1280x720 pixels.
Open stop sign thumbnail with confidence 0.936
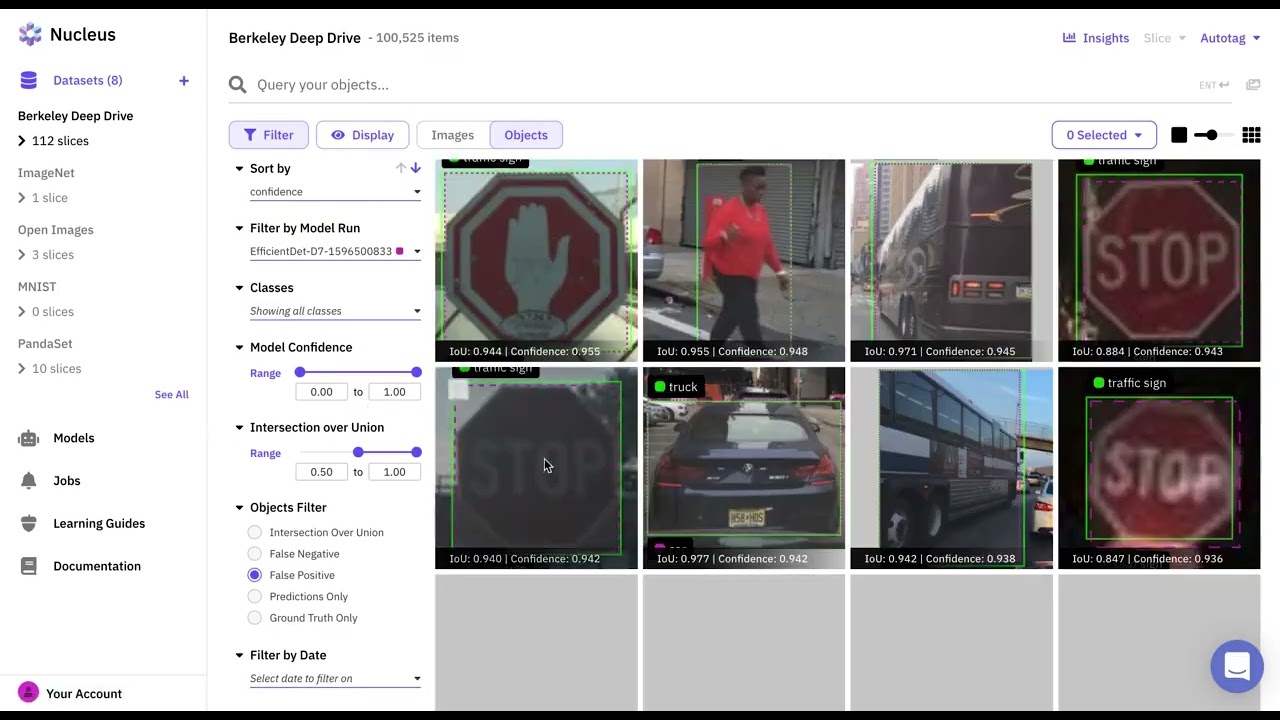[1159, 468]
